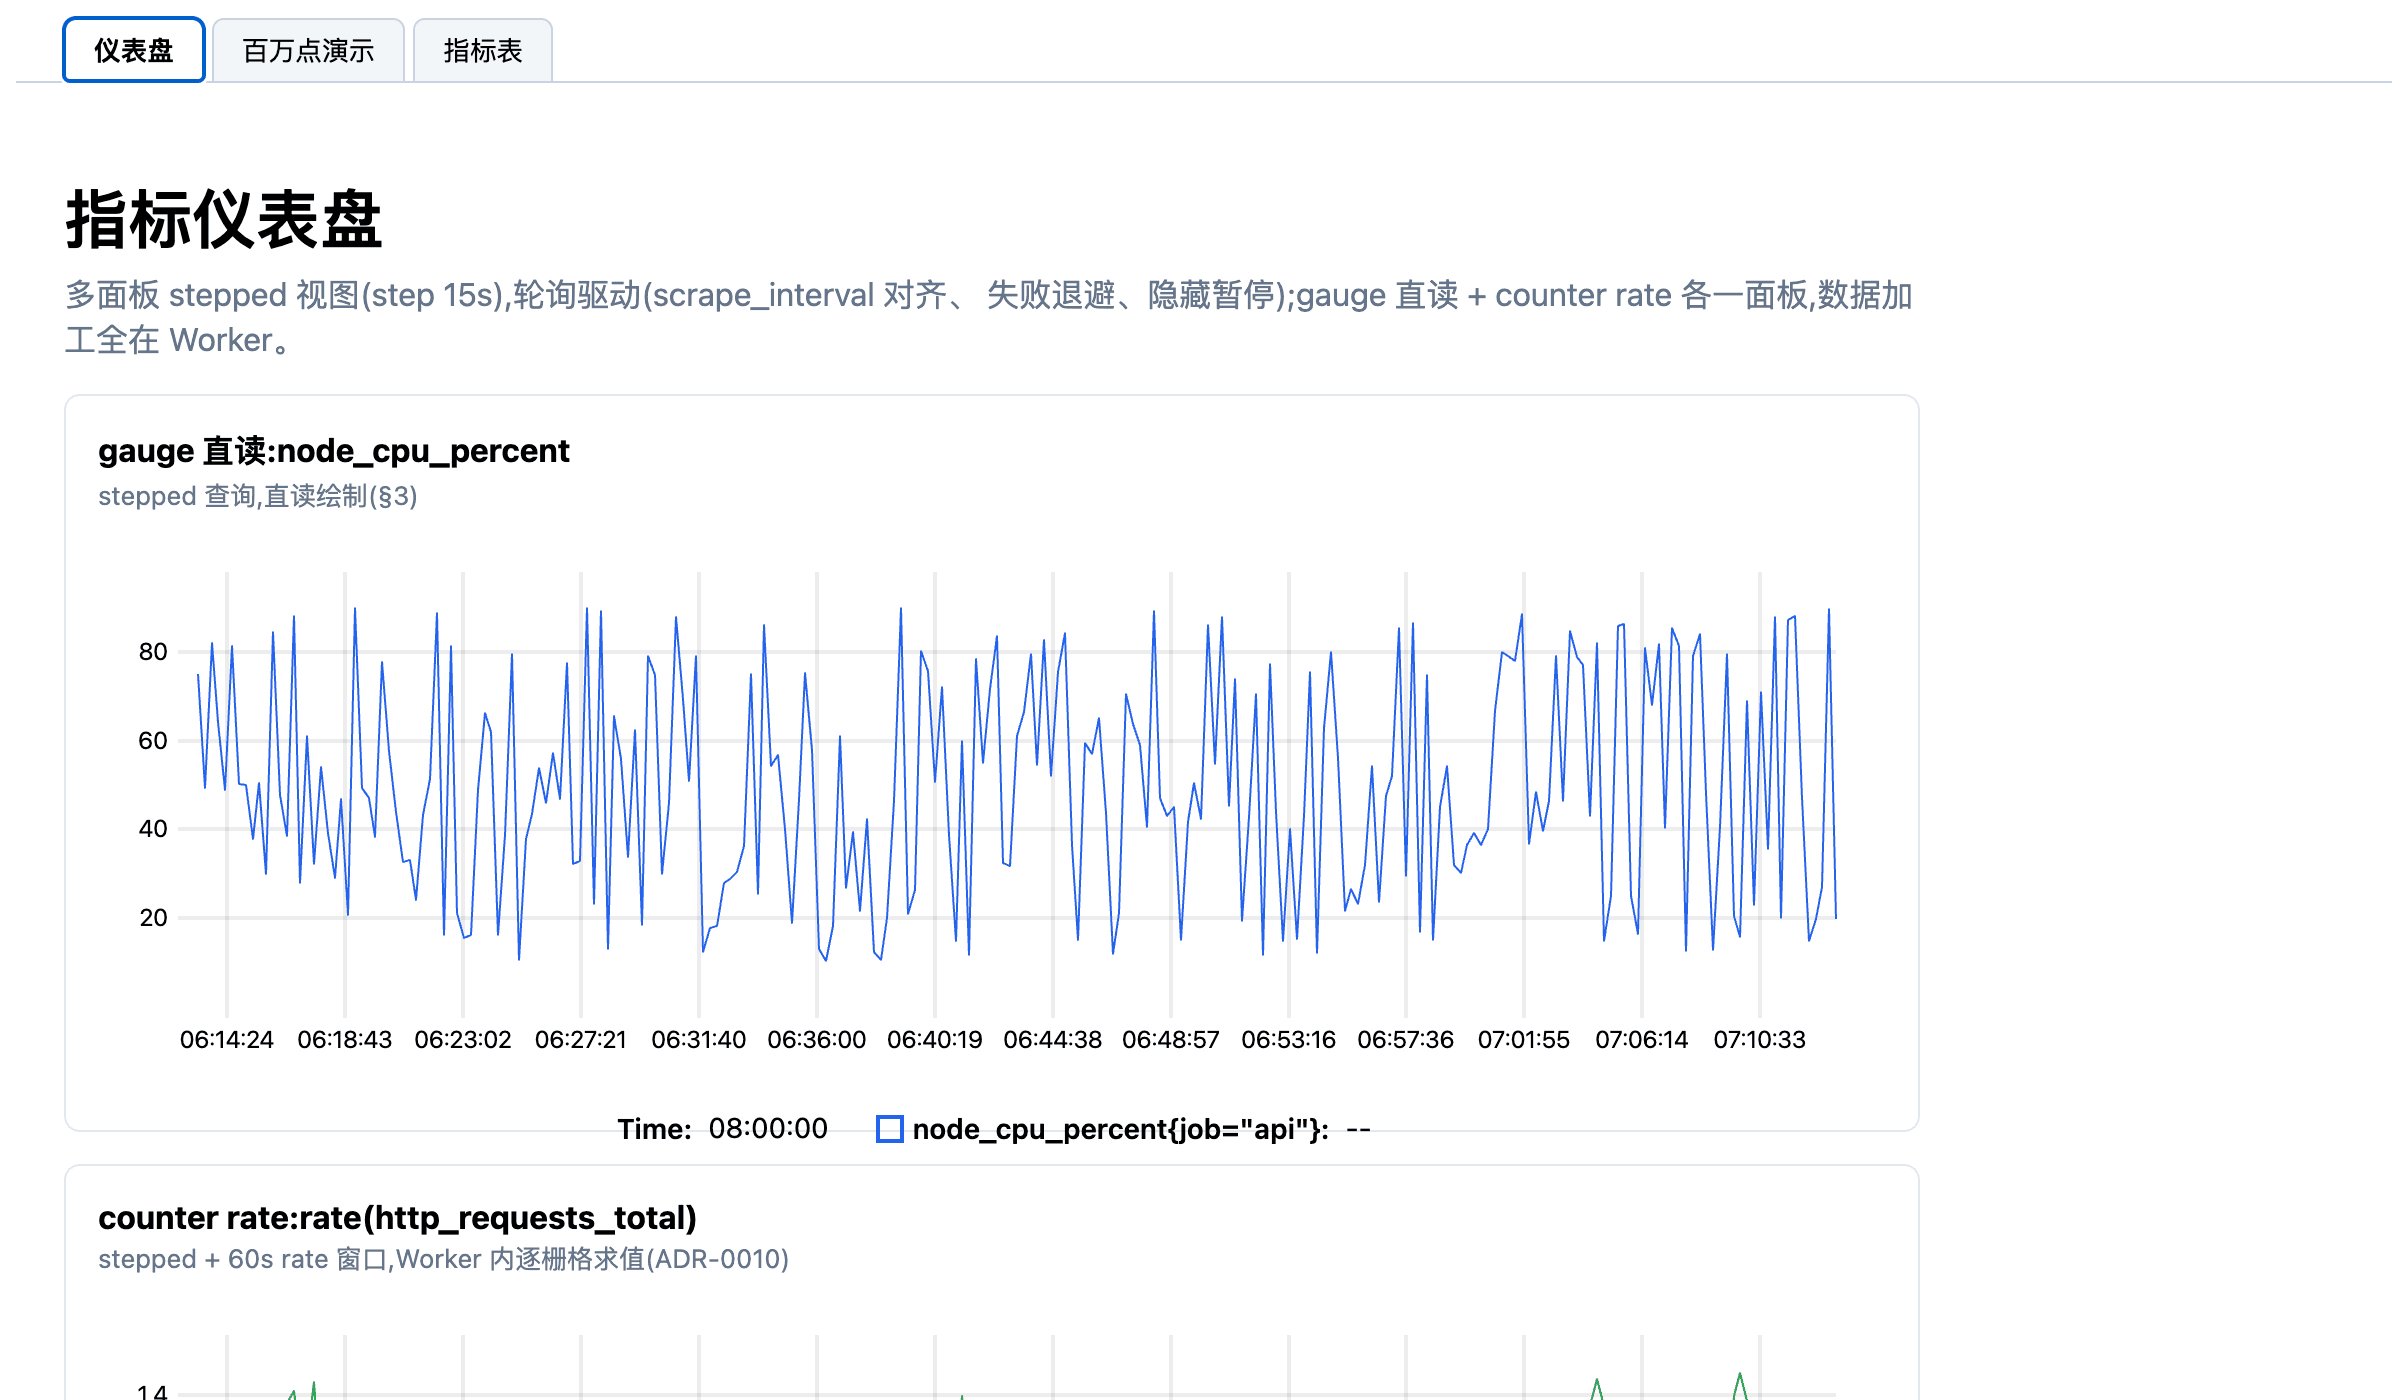Click legend label node_cpu_percent{job="api"}
The width and height of the screenshot is (2392, 1400).
[1121, 1129]
